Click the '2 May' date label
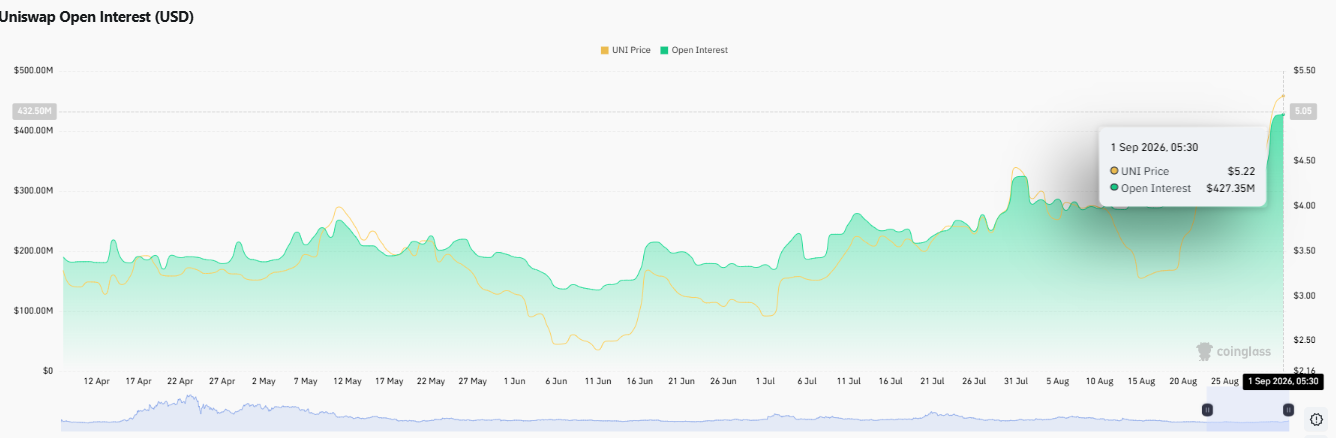 (263, 381)
